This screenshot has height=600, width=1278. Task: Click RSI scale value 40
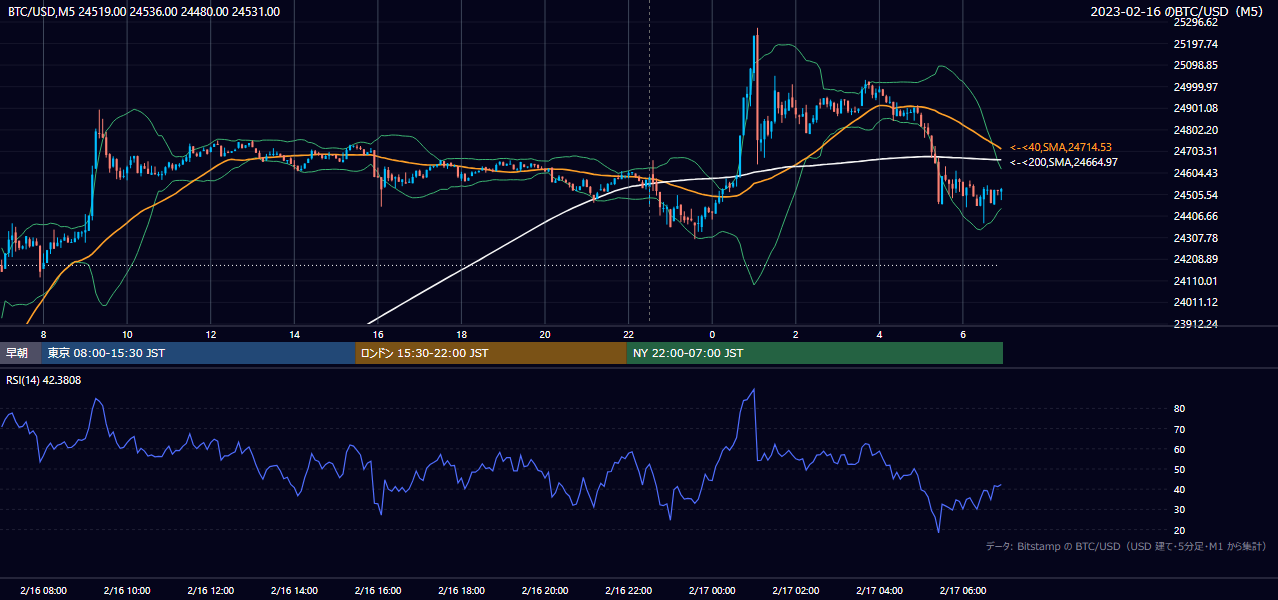click(1180, 489)
